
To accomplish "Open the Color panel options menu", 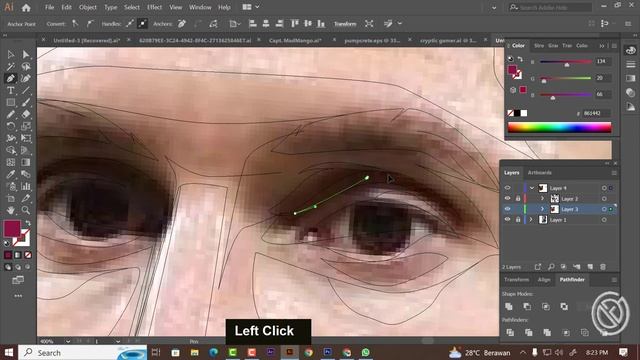I will point(614,46).
